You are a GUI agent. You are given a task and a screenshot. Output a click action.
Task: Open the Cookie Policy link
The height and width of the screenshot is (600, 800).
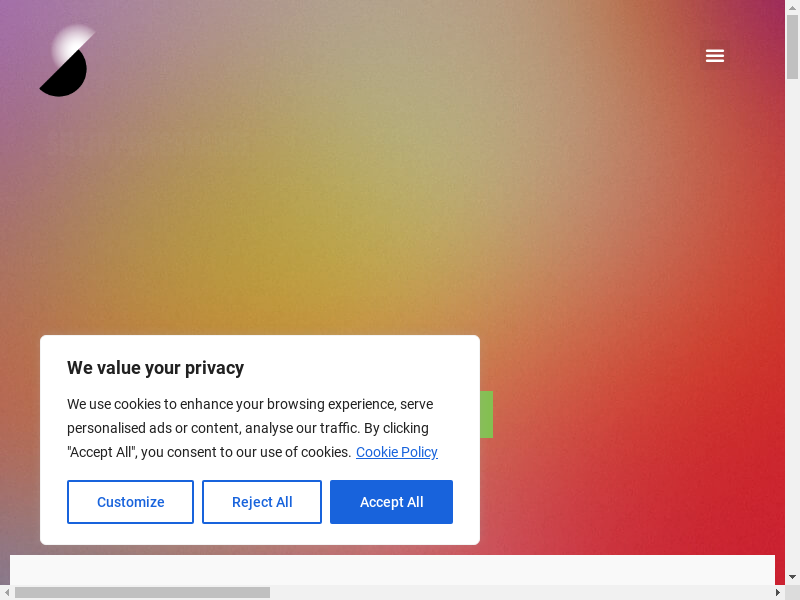tap(396, 452)
